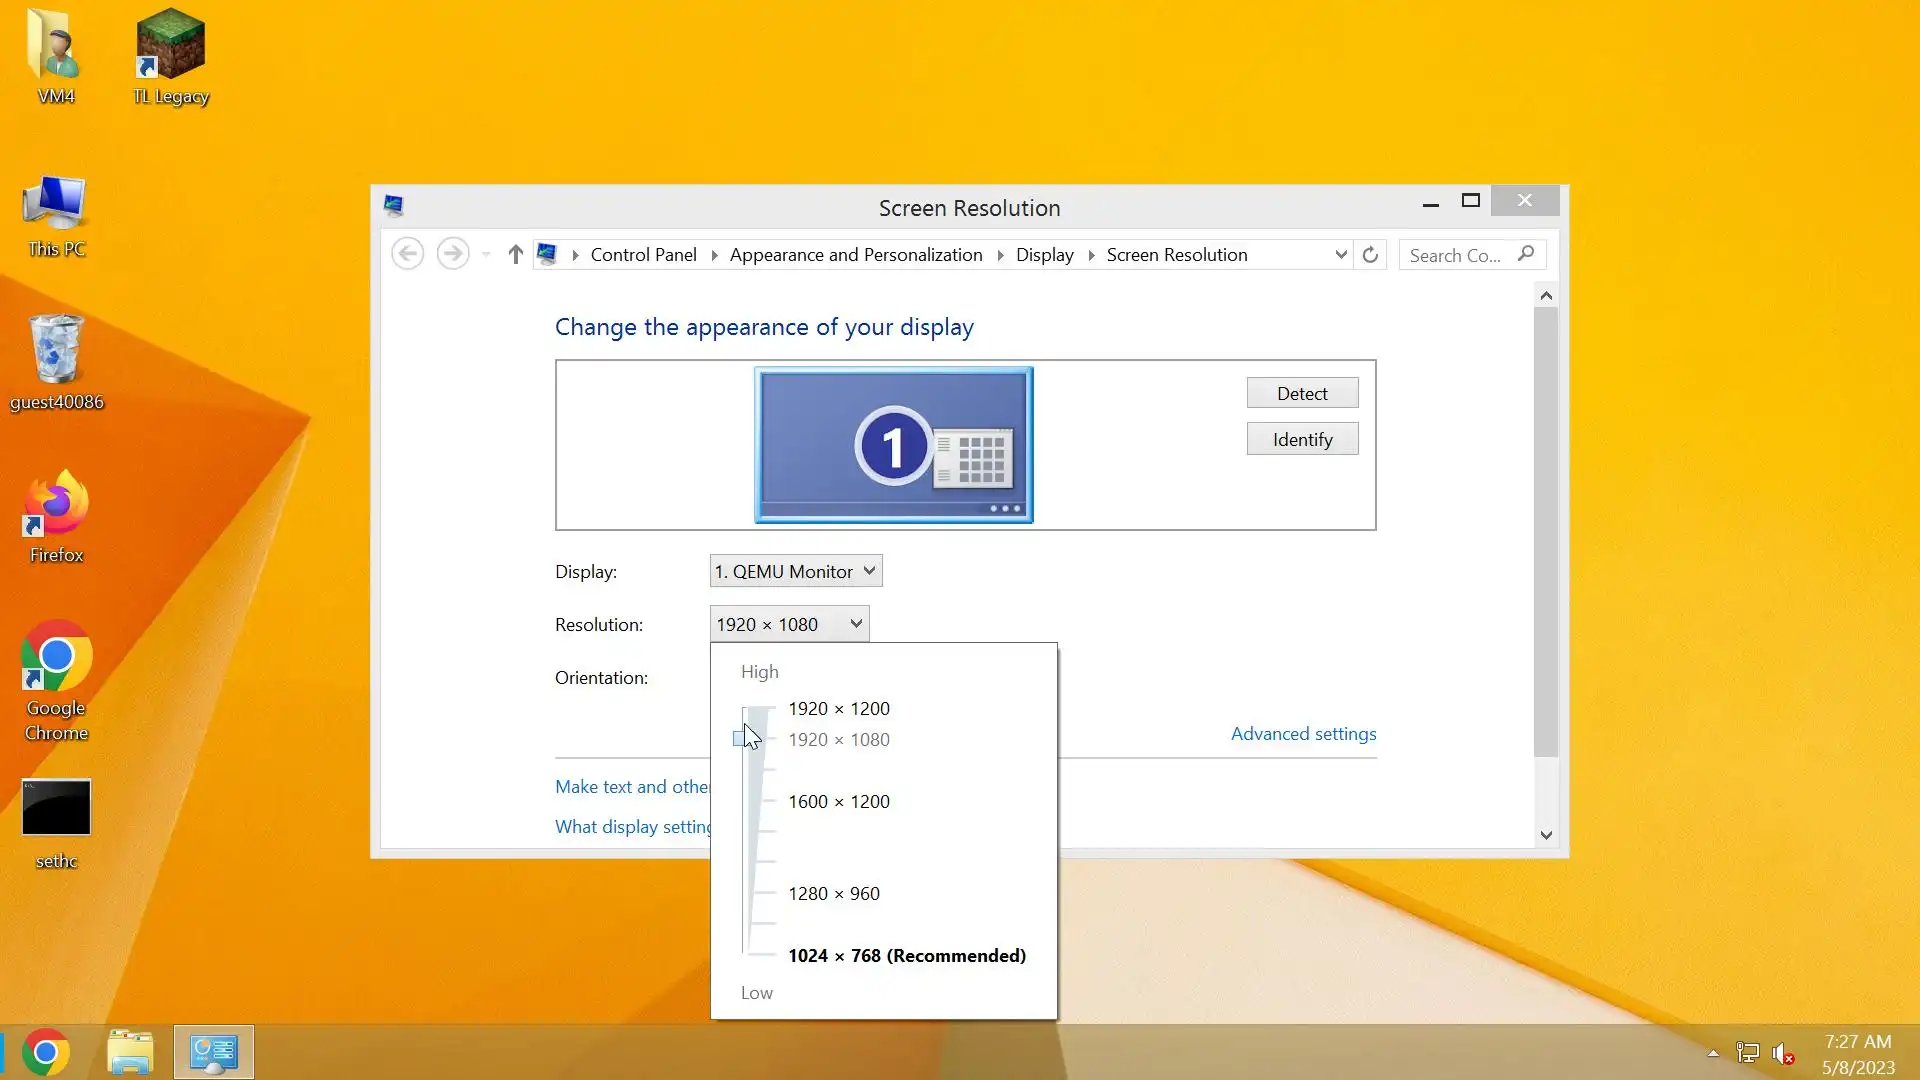Expand the Display QEMU Monitor dropdown
Screen dimensions: 1920x1080
pos(796,571)
